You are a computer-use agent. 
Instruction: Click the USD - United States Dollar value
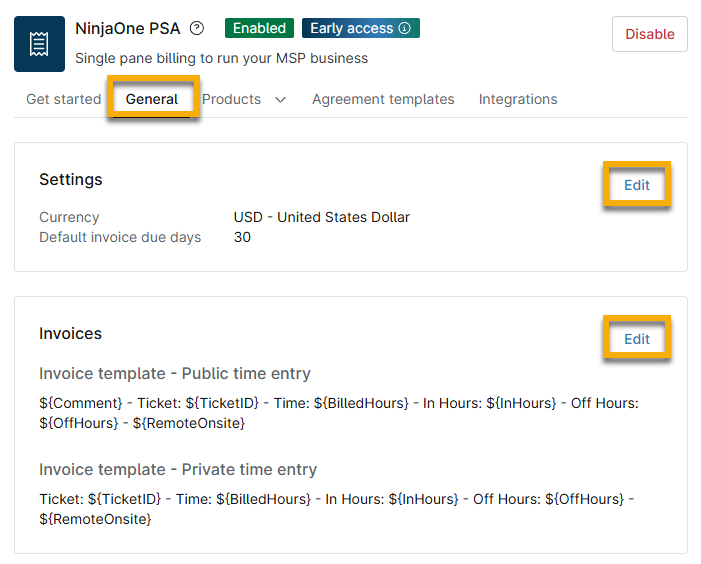tap(321, 217)
